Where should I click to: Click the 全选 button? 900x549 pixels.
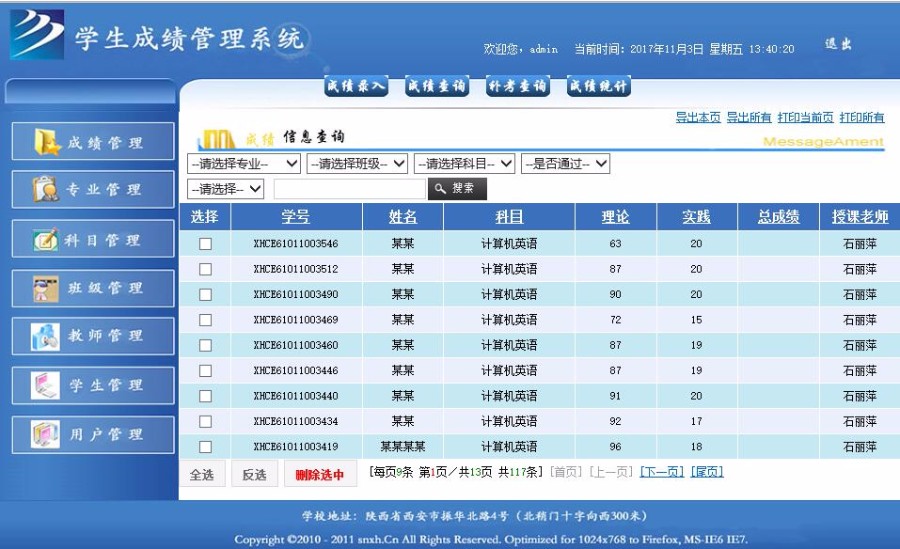click(202, 474)
